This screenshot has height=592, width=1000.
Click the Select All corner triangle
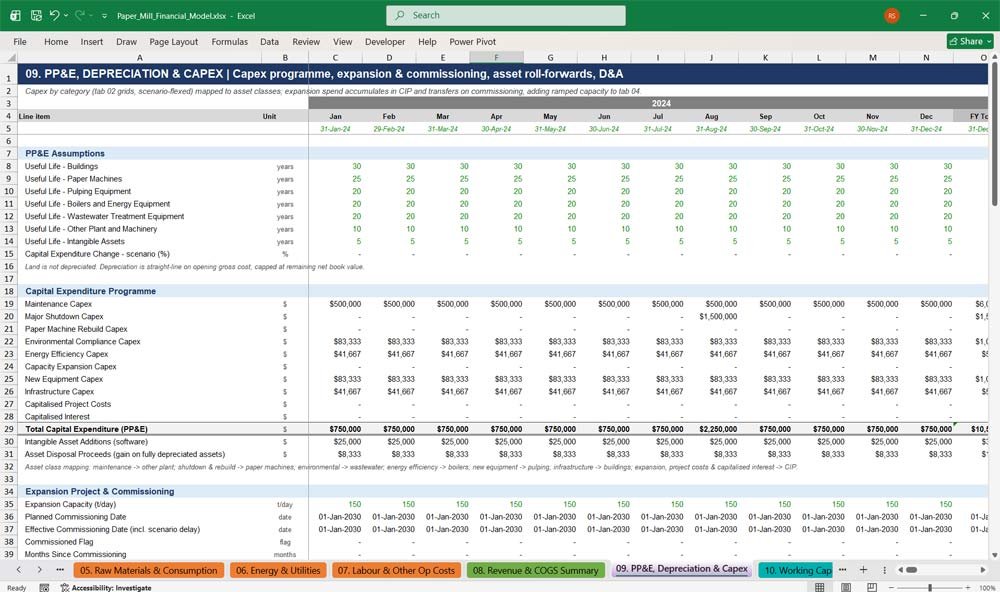point(11,58)
